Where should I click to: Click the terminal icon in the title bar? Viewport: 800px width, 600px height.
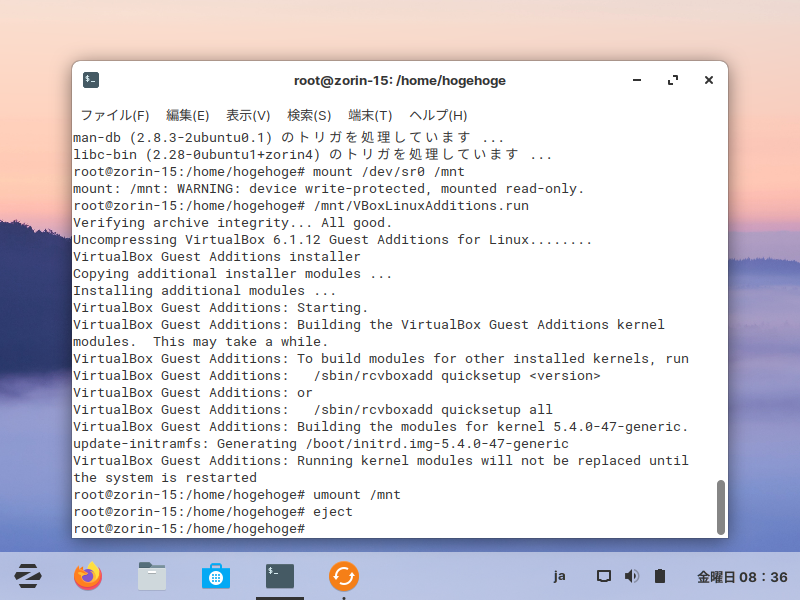(91, 80)
